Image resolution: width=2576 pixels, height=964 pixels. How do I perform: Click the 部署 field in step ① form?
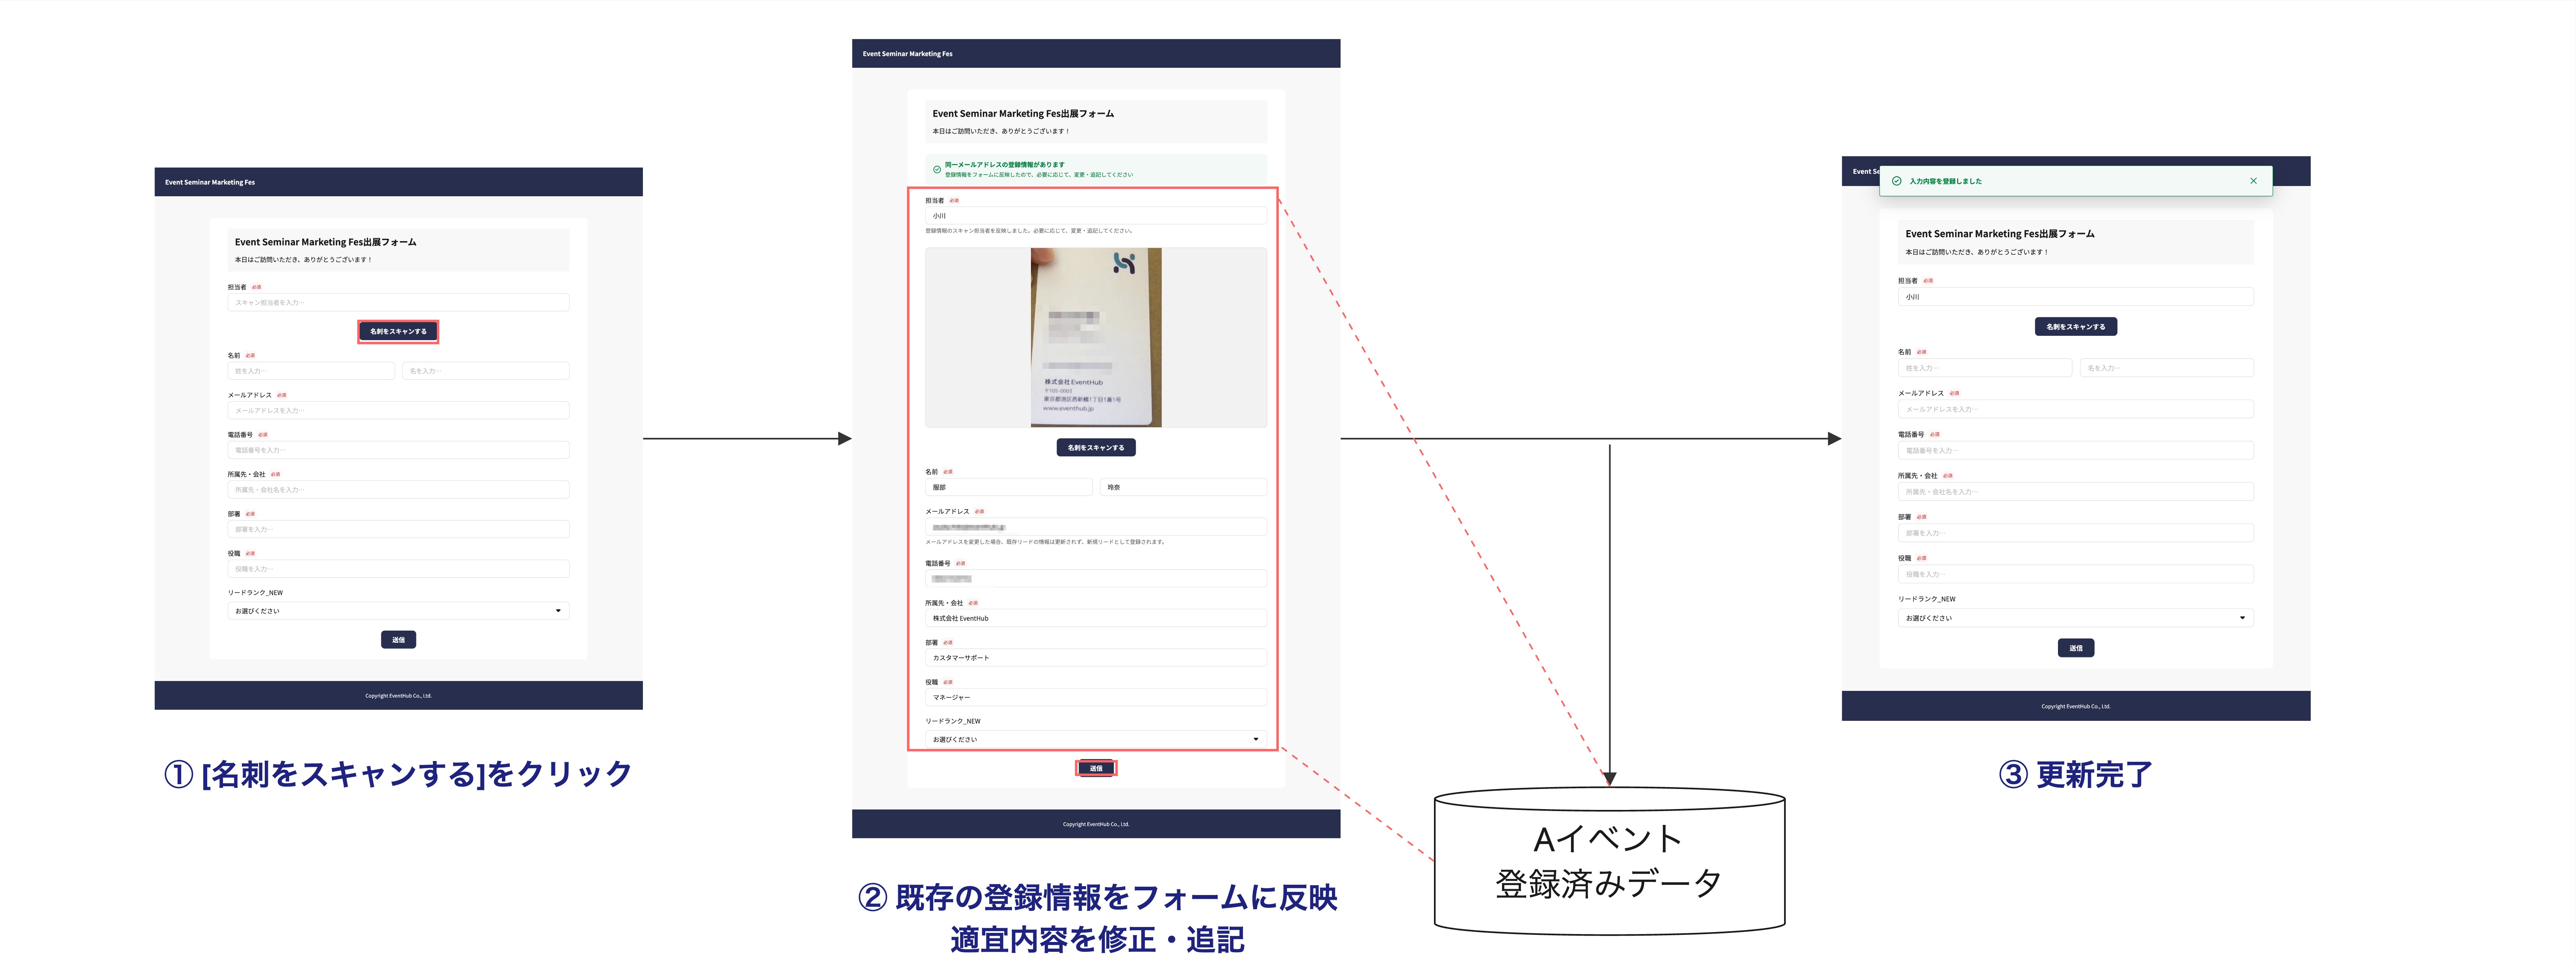click(398, 529)
